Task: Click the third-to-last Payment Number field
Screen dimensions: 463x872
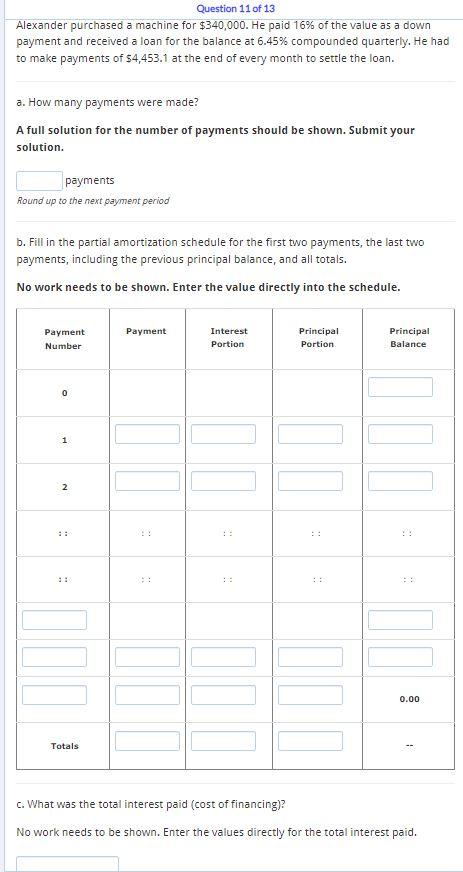Action: 54,620
